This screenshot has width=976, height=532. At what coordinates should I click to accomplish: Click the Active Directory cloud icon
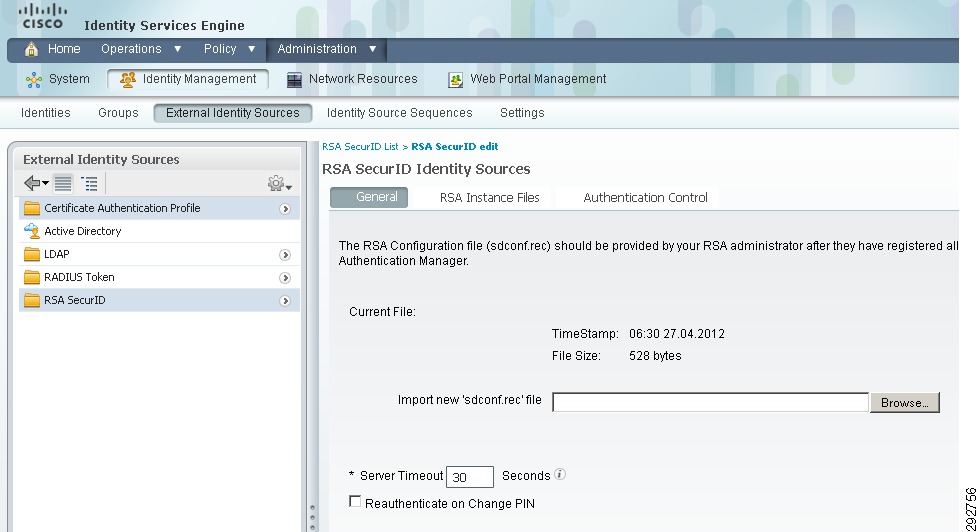(x=32, y=231)
